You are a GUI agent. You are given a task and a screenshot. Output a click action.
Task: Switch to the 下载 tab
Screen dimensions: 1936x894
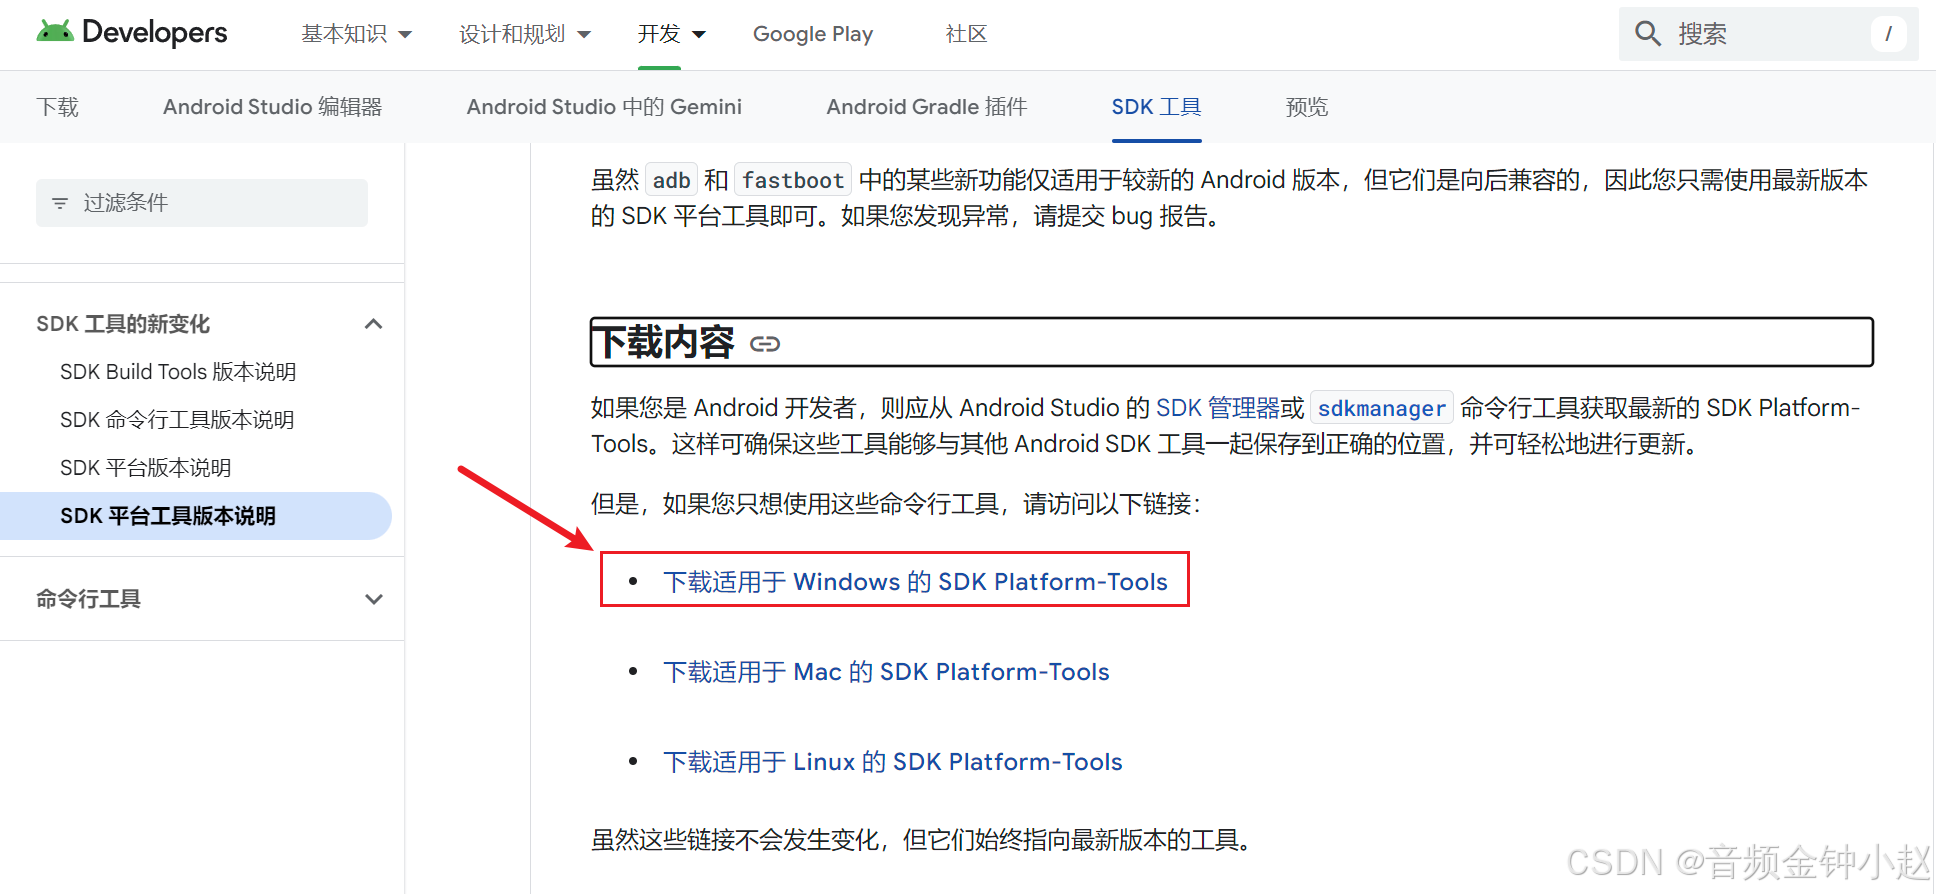pyautogui.click(x=57, y=107)
